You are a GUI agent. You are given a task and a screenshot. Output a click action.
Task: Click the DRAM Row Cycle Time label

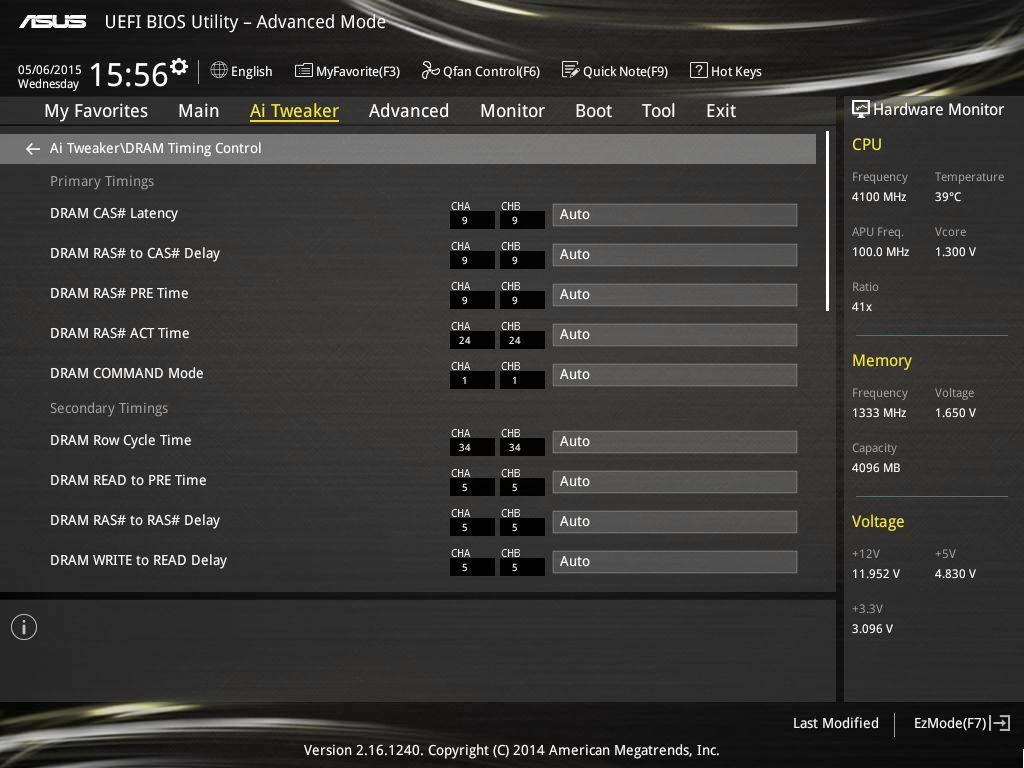[x=121, y=440]
